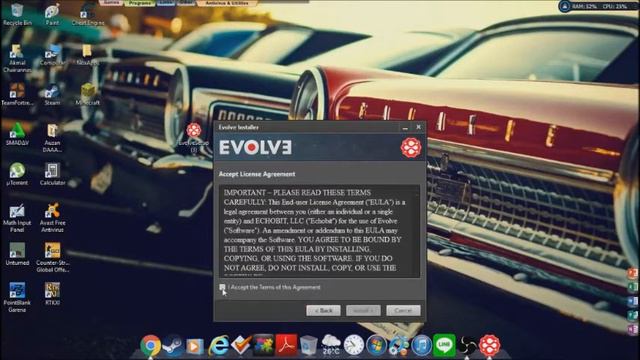Select the SMADAV desktop icon
The width and height of the screenshot is (640, 360).
coord(17,135)
